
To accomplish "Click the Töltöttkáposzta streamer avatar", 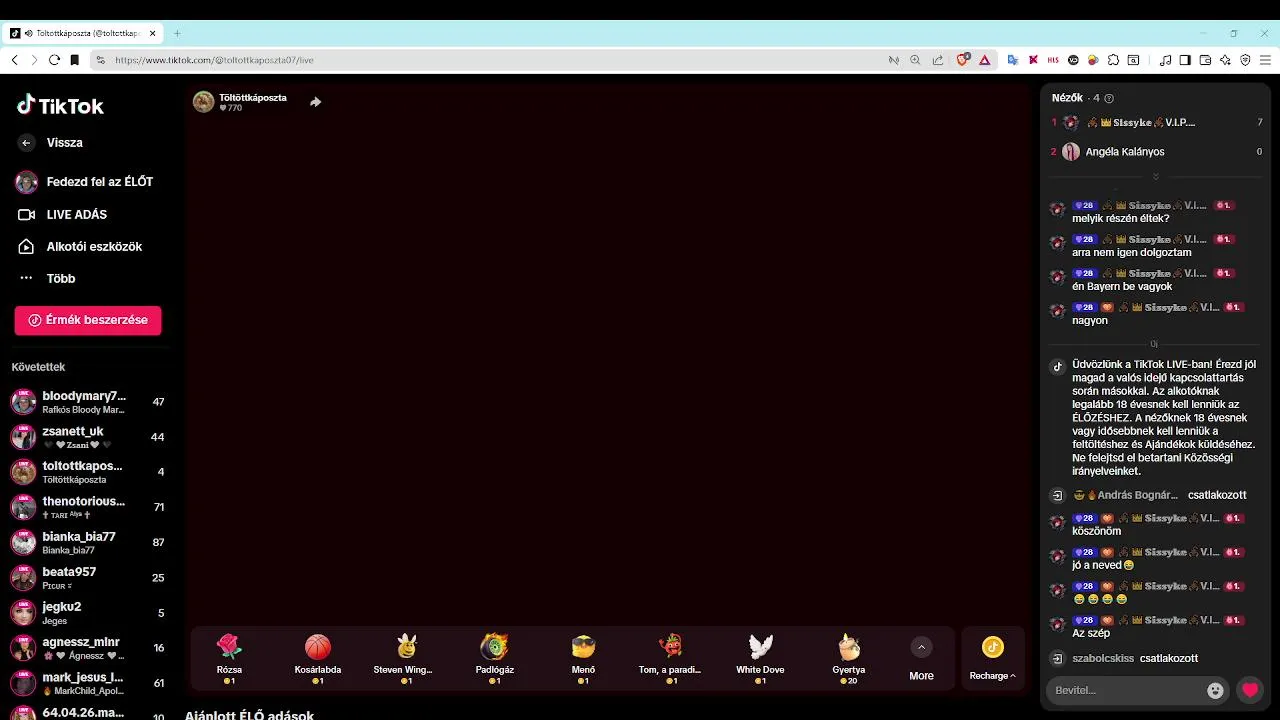I will pos(203,102).
